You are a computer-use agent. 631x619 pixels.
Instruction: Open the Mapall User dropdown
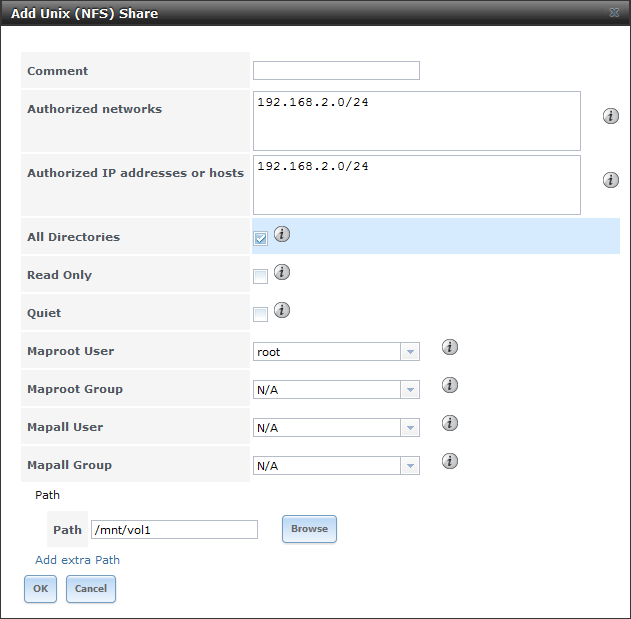(x=409, y=428)
